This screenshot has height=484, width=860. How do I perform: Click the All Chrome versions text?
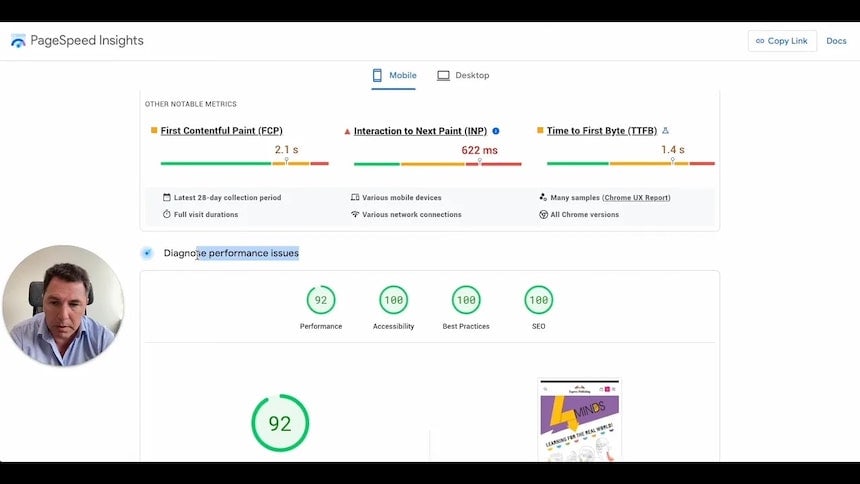click(x=585, y=215)
